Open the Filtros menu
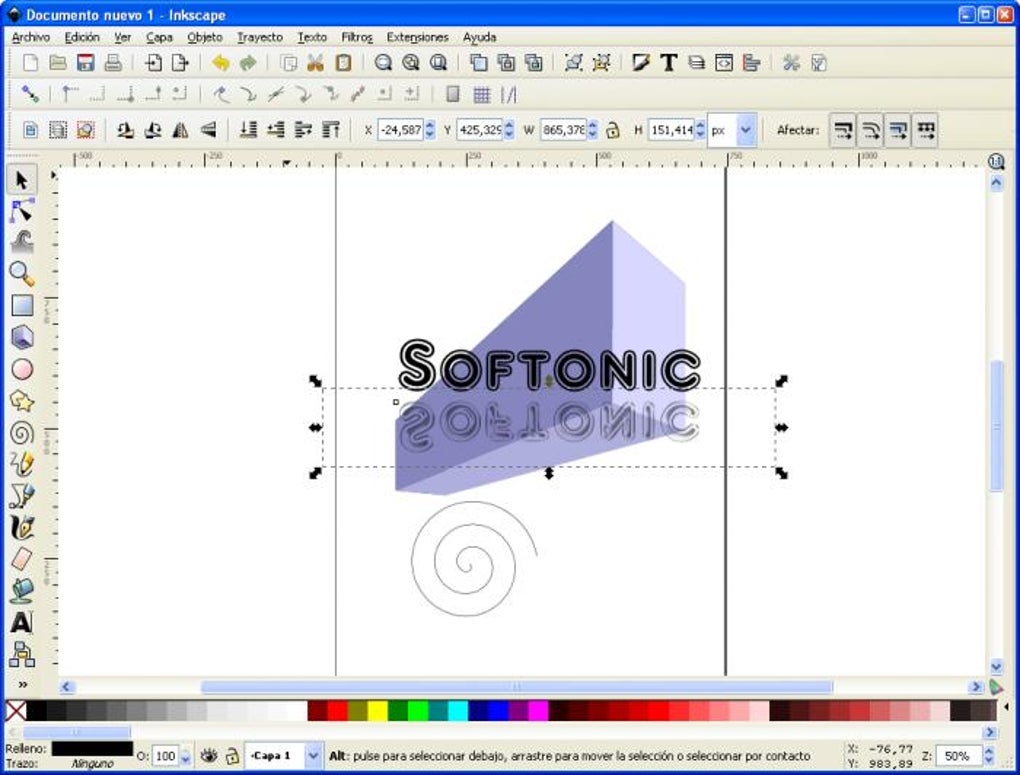This screenshot has width=1020, height=775. (357, 38)
